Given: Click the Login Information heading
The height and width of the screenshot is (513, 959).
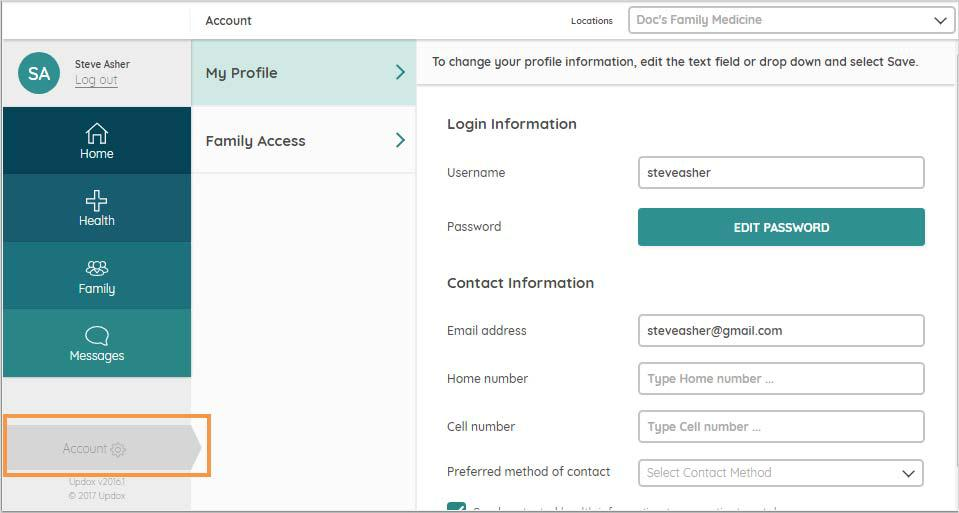Looking at the screenshot, I should coord(512,124).
